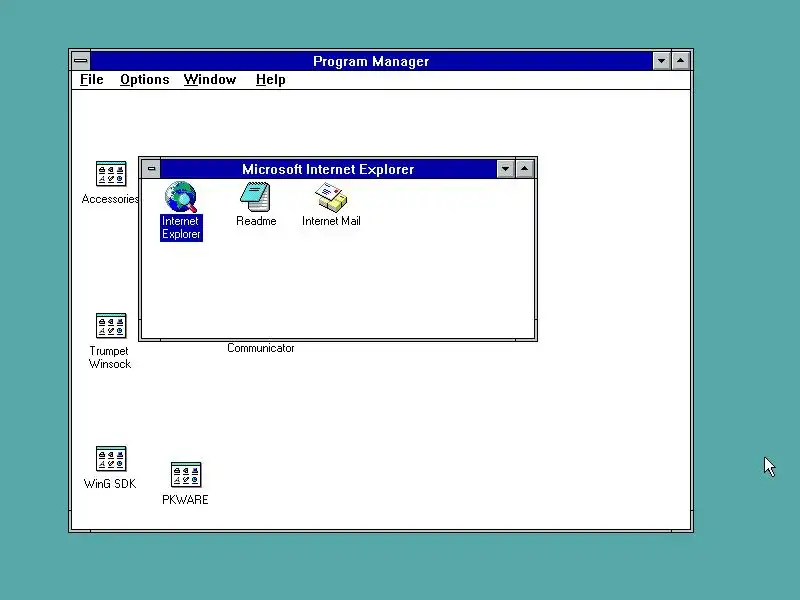The height and width of the screenshot is (600, 800).
Task: Click the Microsoft Internet Explorer title bar
Action: (328, 169)
